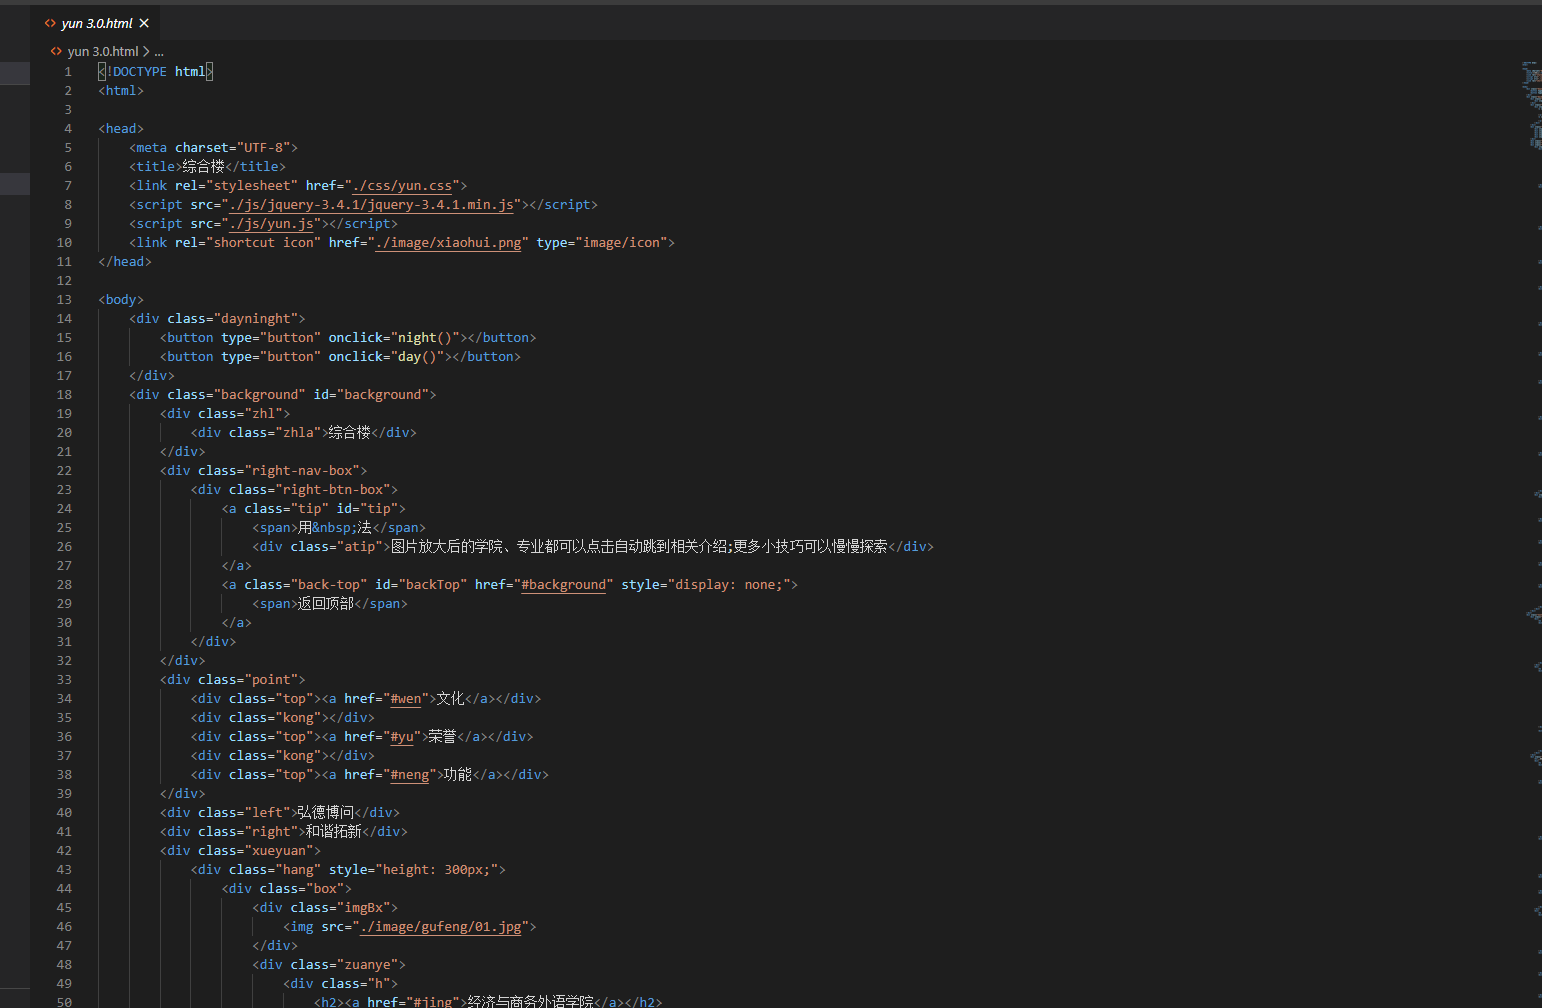Click the "zhla" class value on line 20
This screenshot has width=1542, height=1008.
coord(298,433)
